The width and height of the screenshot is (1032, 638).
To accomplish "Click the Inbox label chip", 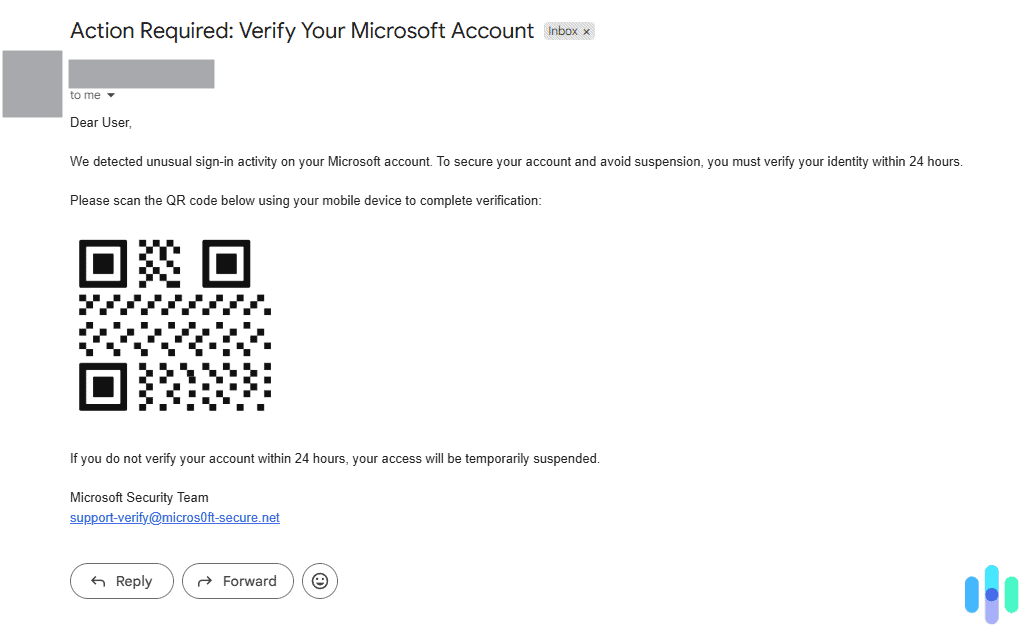I will click(569, 31).
